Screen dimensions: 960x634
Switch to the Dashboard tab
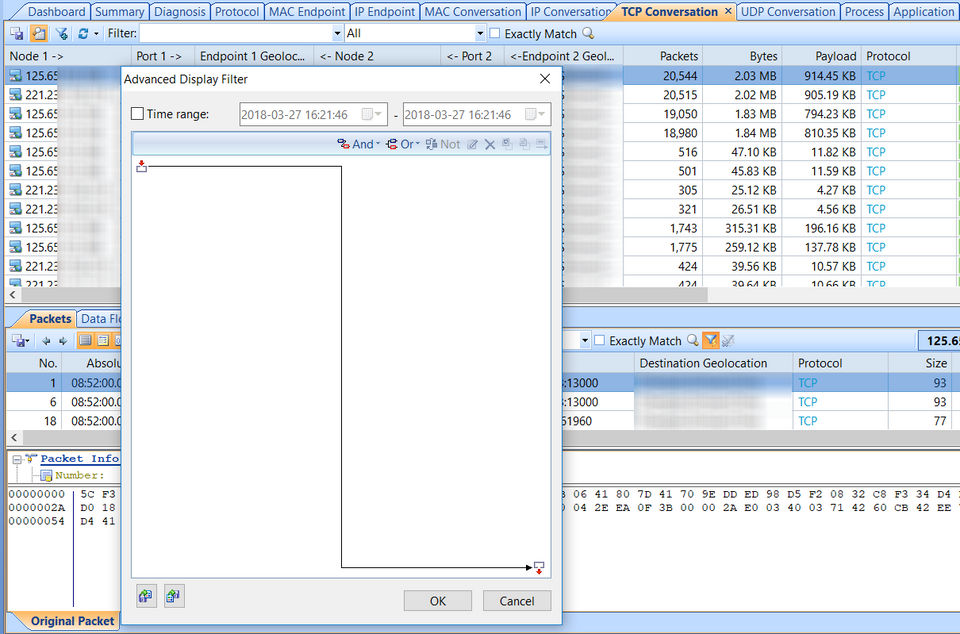pyautogui.click(x=56, y=12)
